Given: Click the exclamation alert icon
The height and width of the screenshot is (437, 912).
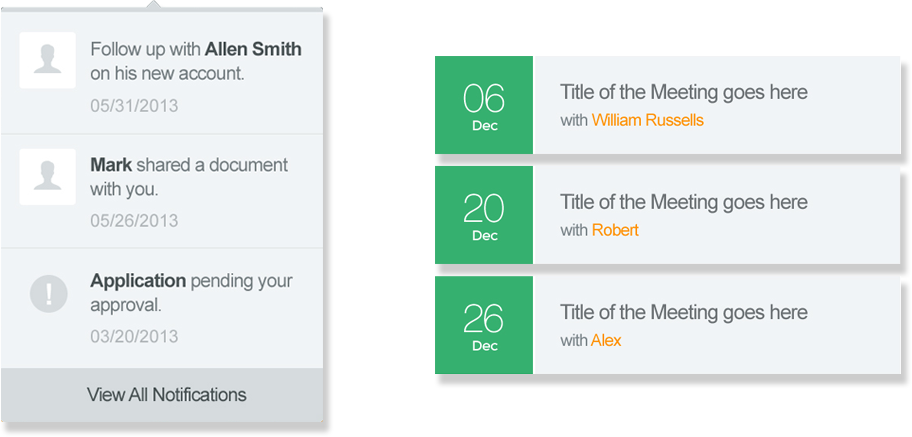Looking at the screenshot, I should [48, 293].
